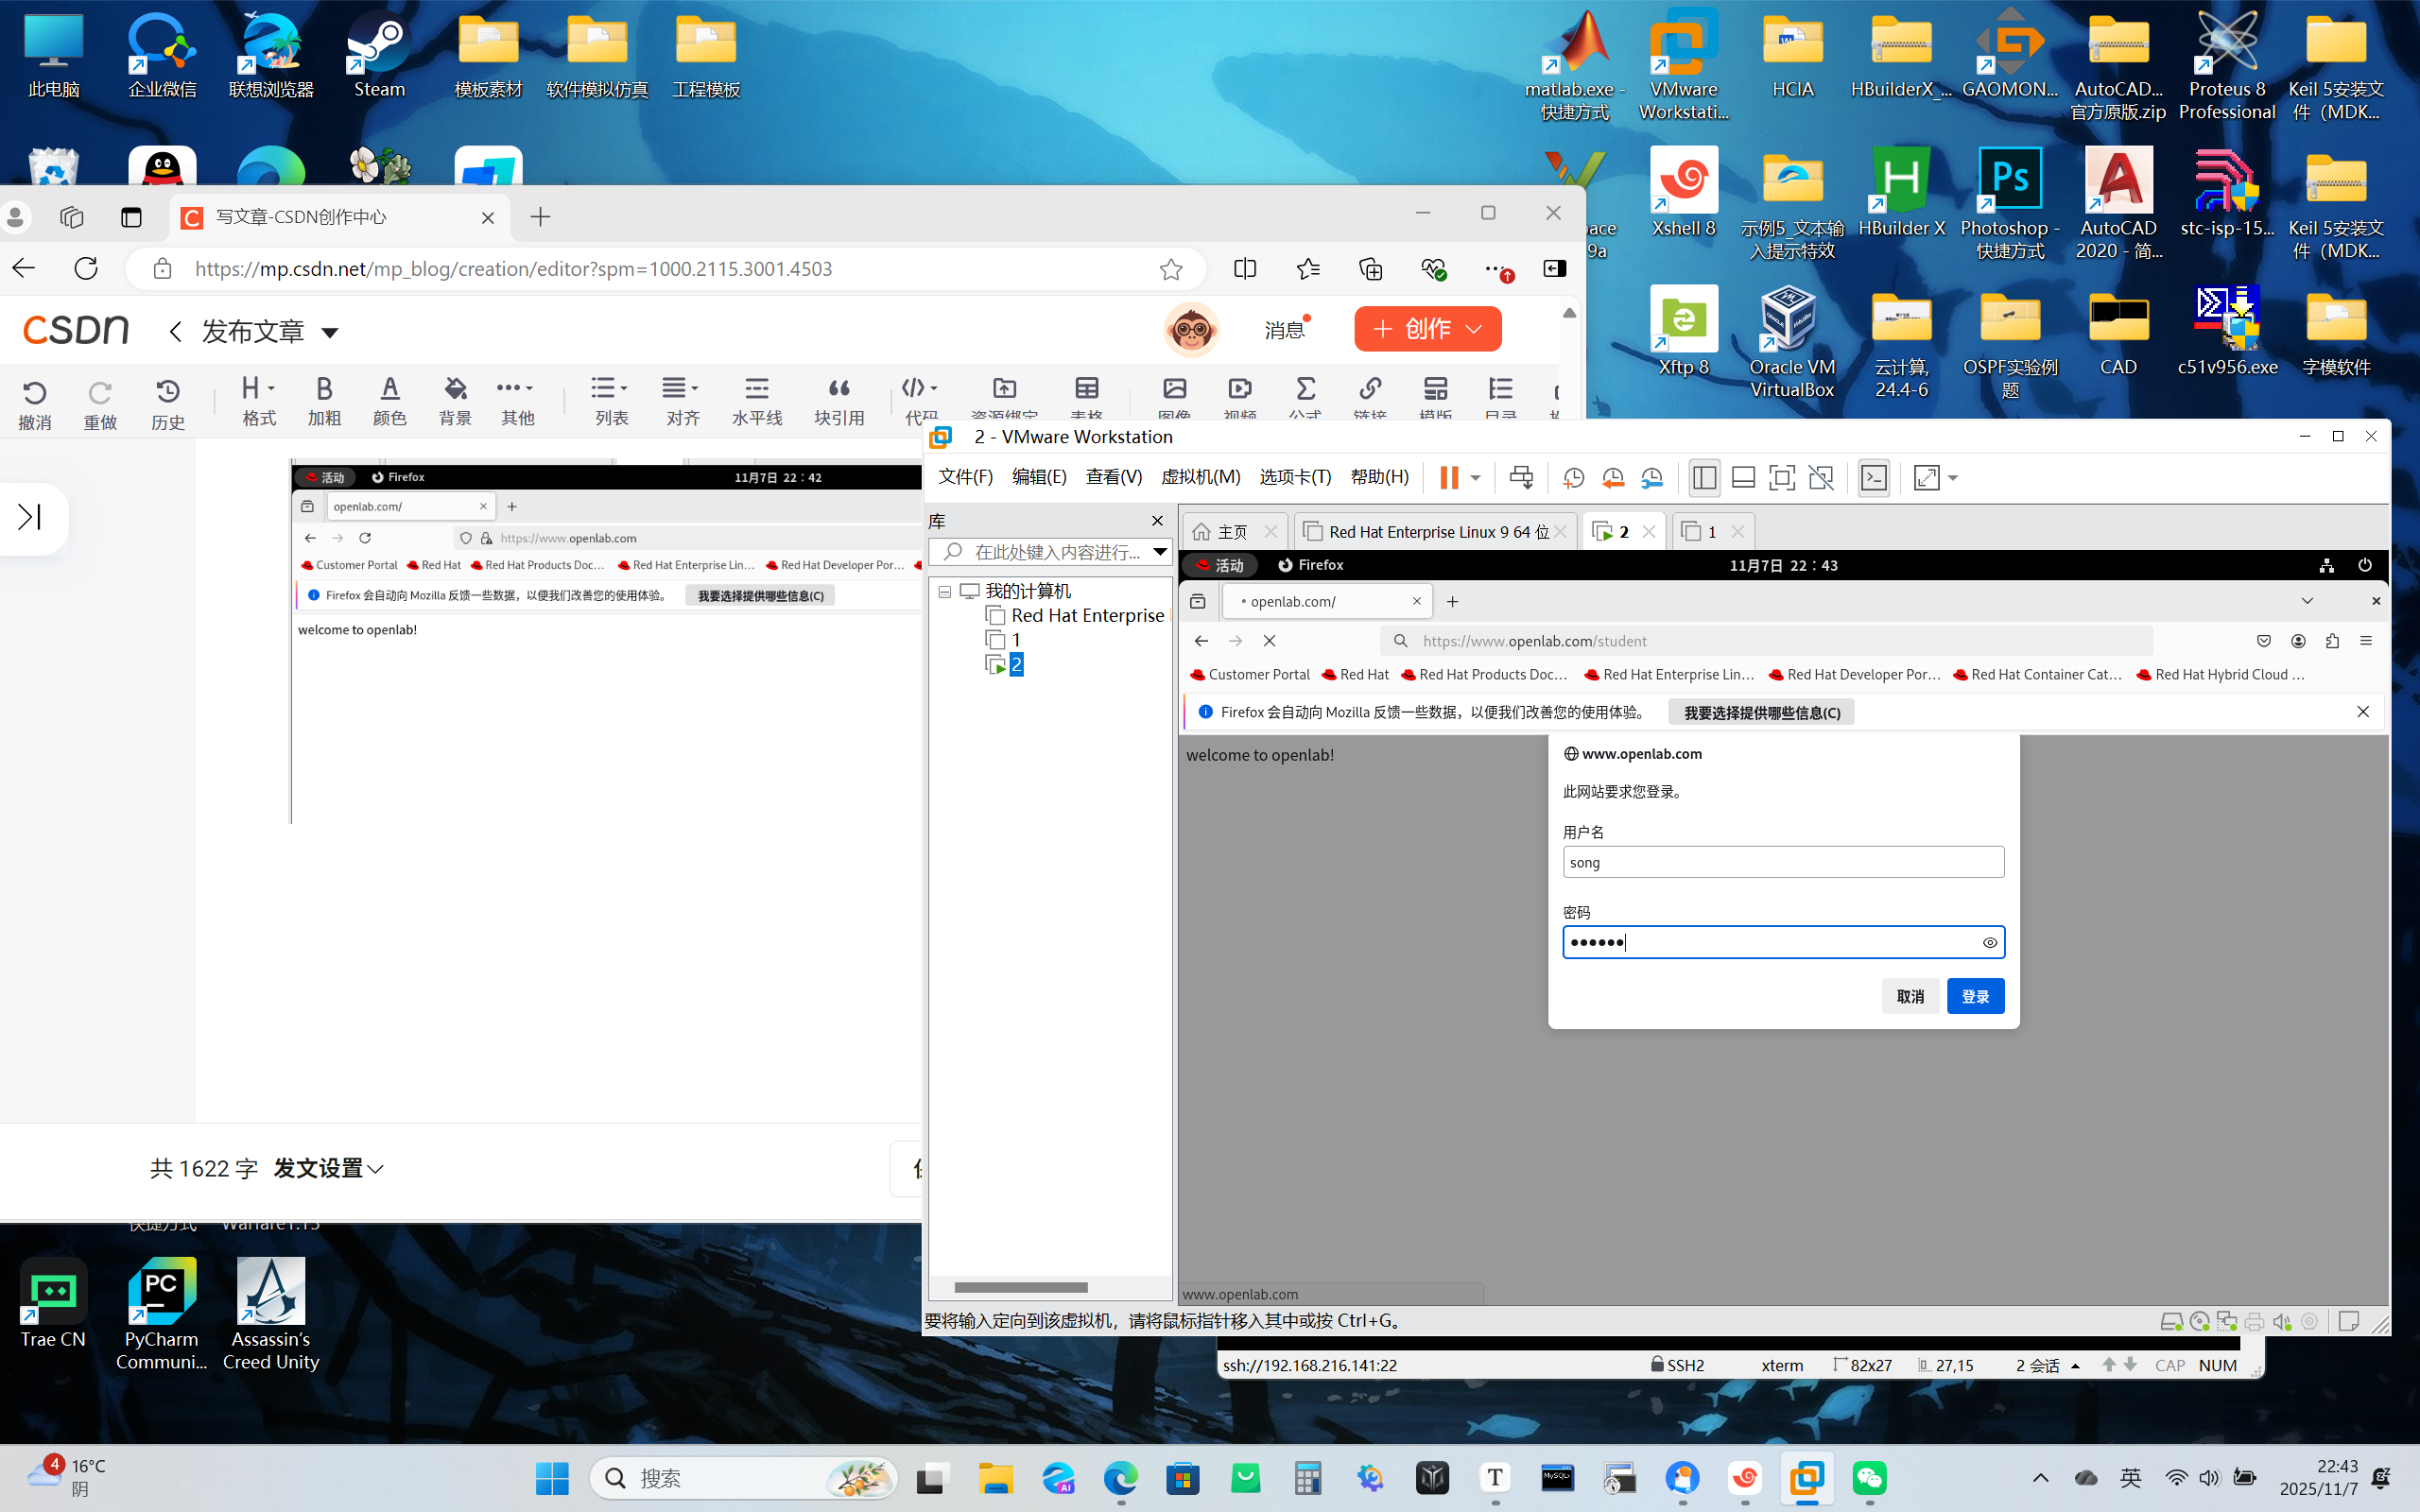Click the 登录 button in the dialog
2420x1512 pixels.
pyautogui.click(x=1974, y=996)
